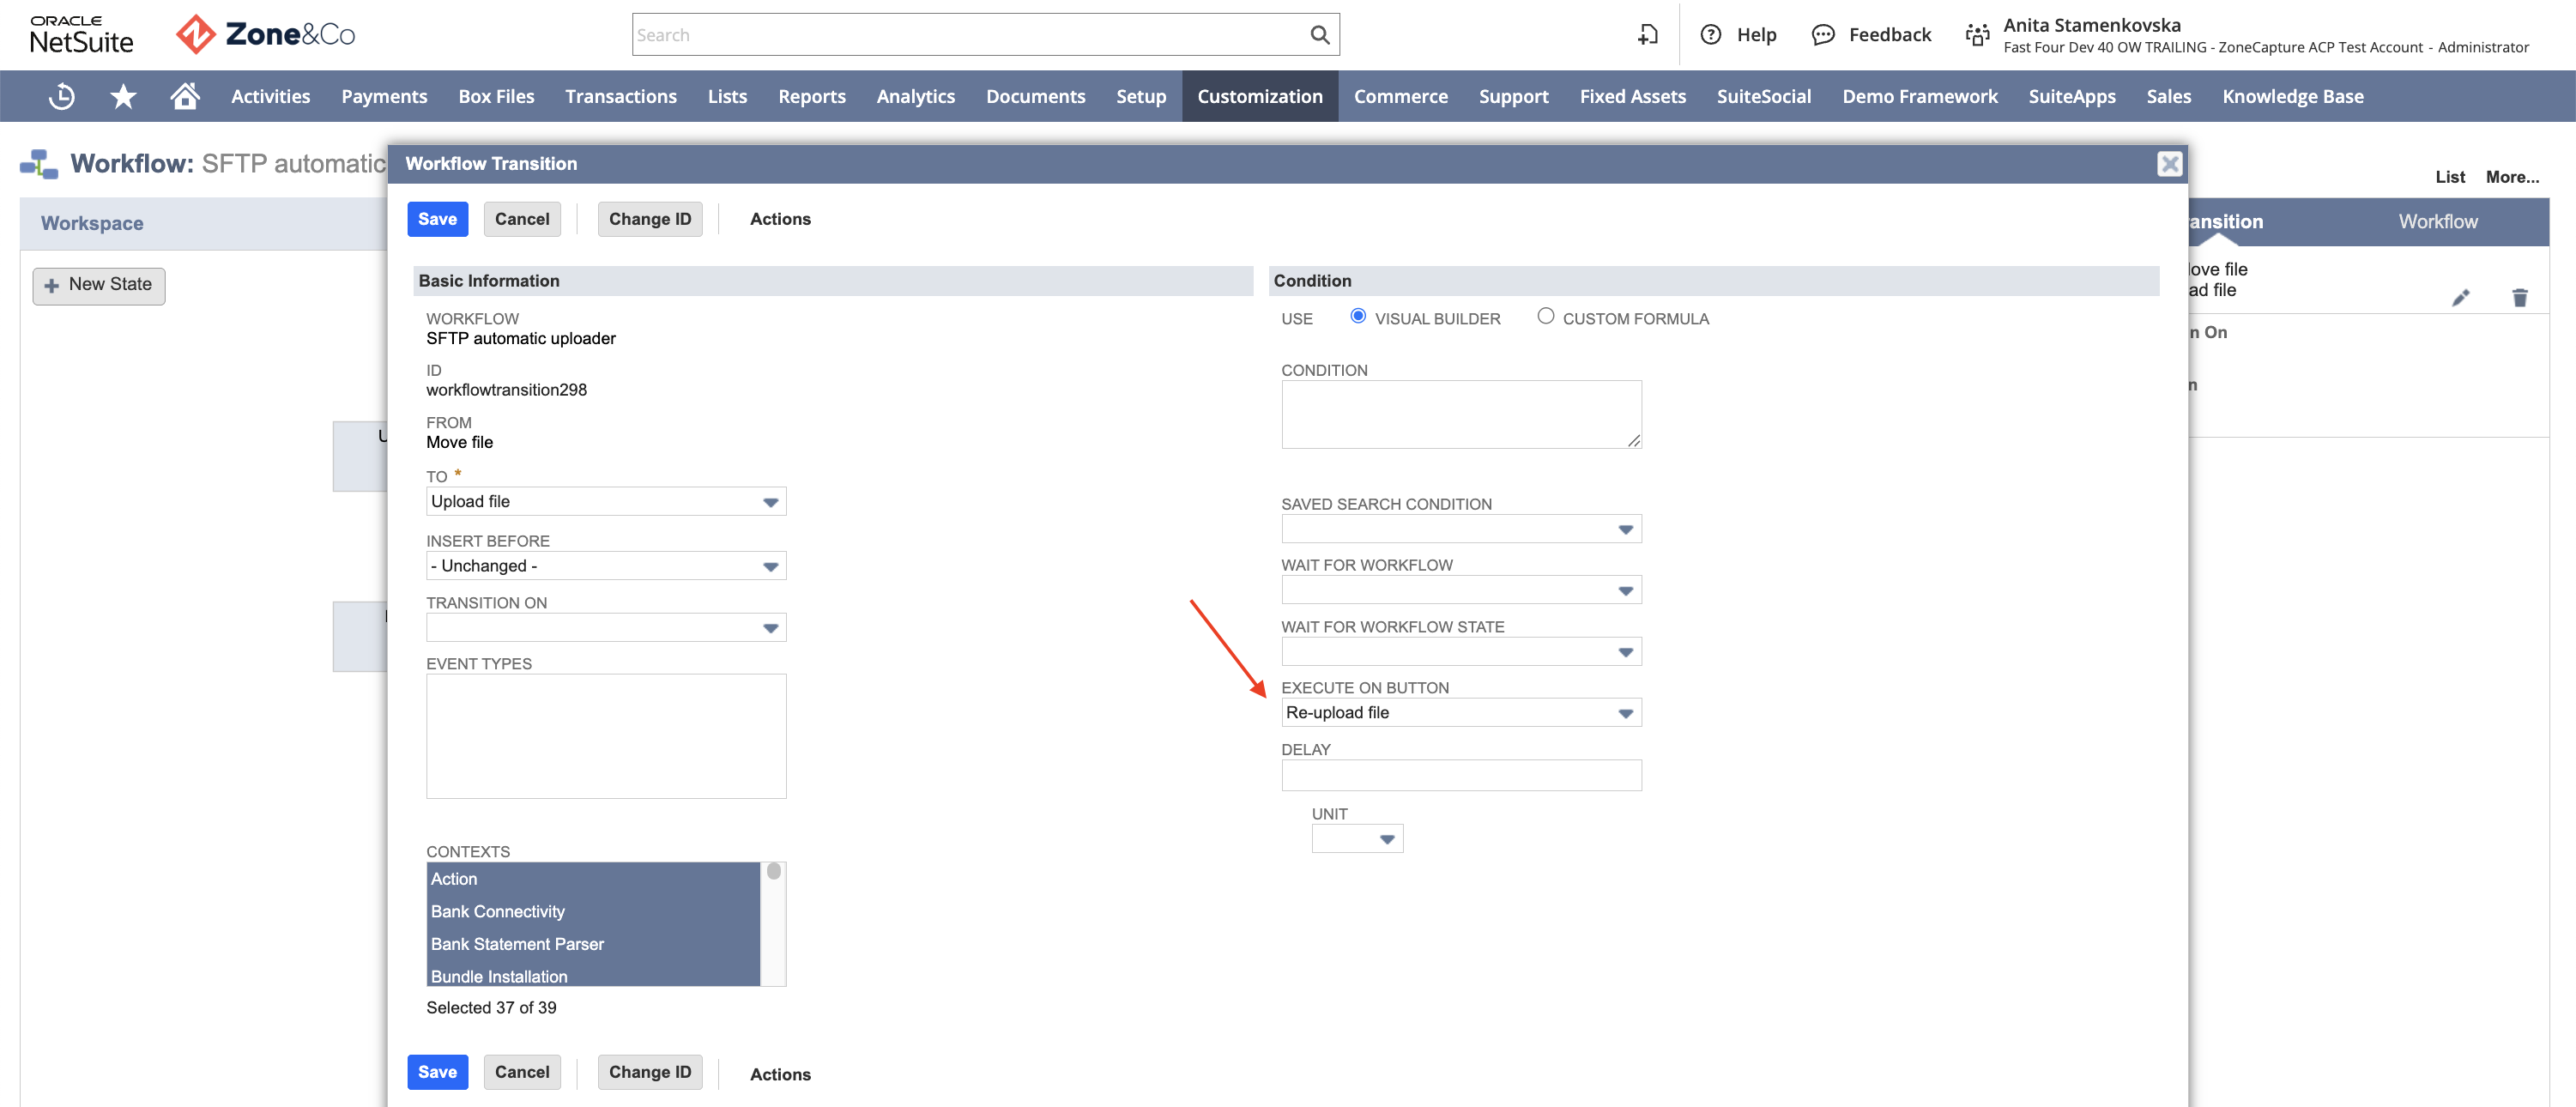2576x1107 pixels.
Task: Open the Transition On dropdown
Action: coord(606,627)
